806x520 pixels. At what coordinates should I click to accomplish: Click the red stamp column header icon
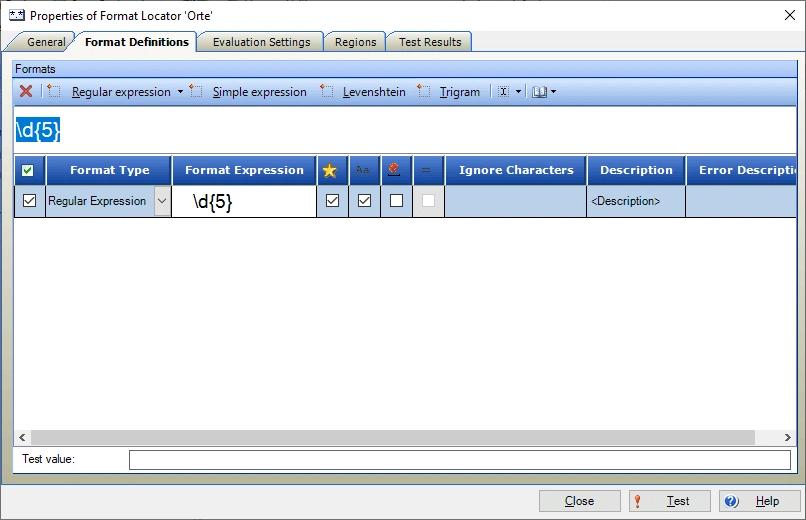point(394,171)
